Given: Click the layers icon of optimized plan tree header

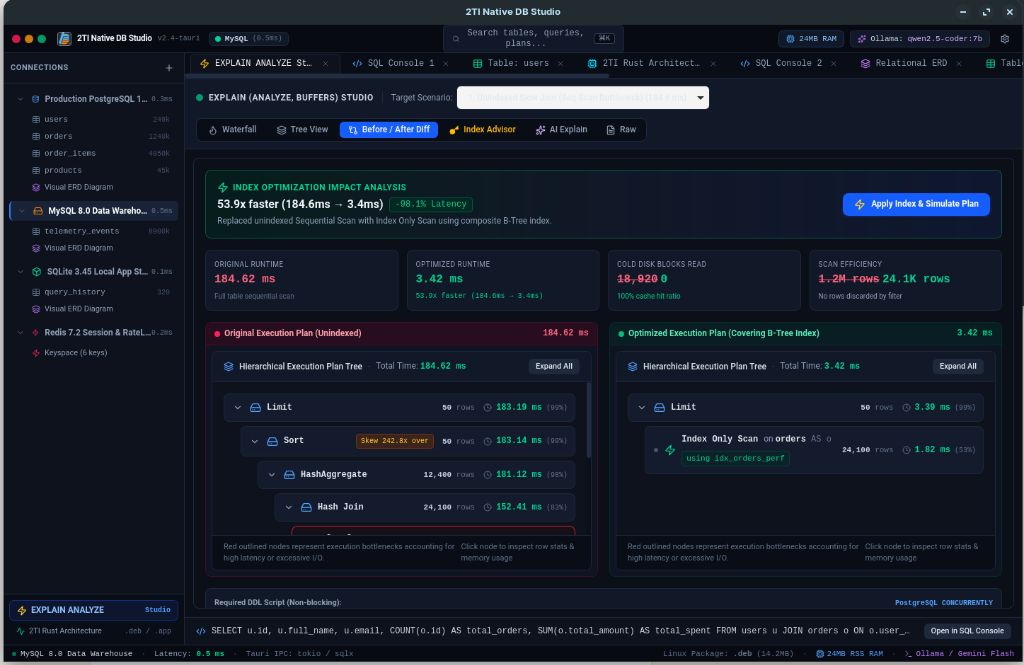Looking at the screenshot, I should coord(632,366).
